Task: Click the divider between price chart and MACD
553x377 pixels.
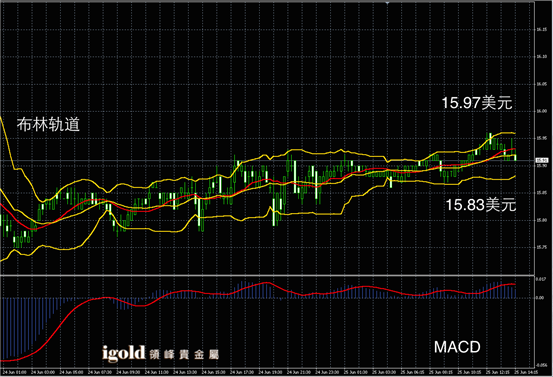Action: pos(267,275)
